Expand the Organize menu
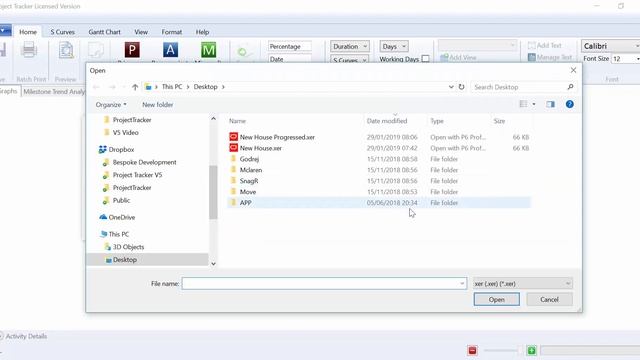Image resolution: width=640 pixels, height=360 pixels. click(111, 104)
